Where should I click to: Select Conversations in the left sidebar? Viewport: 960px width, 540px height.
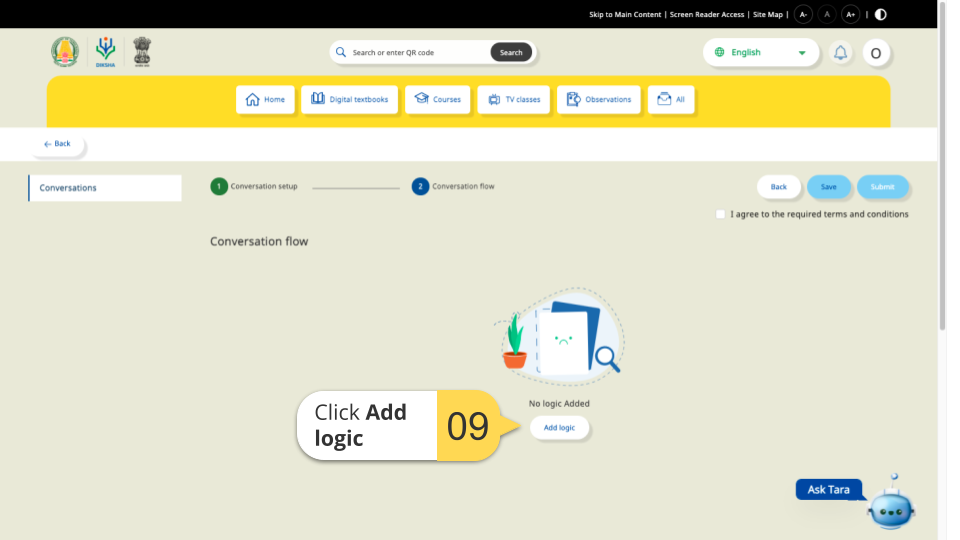(x=105, y=188)
